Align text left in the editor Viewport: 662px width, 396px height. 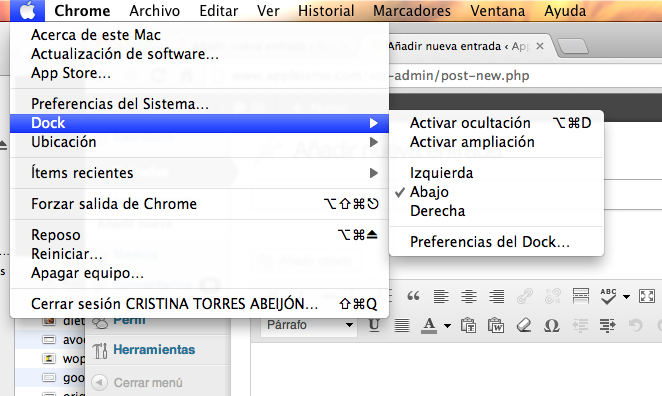pos(441,296)
